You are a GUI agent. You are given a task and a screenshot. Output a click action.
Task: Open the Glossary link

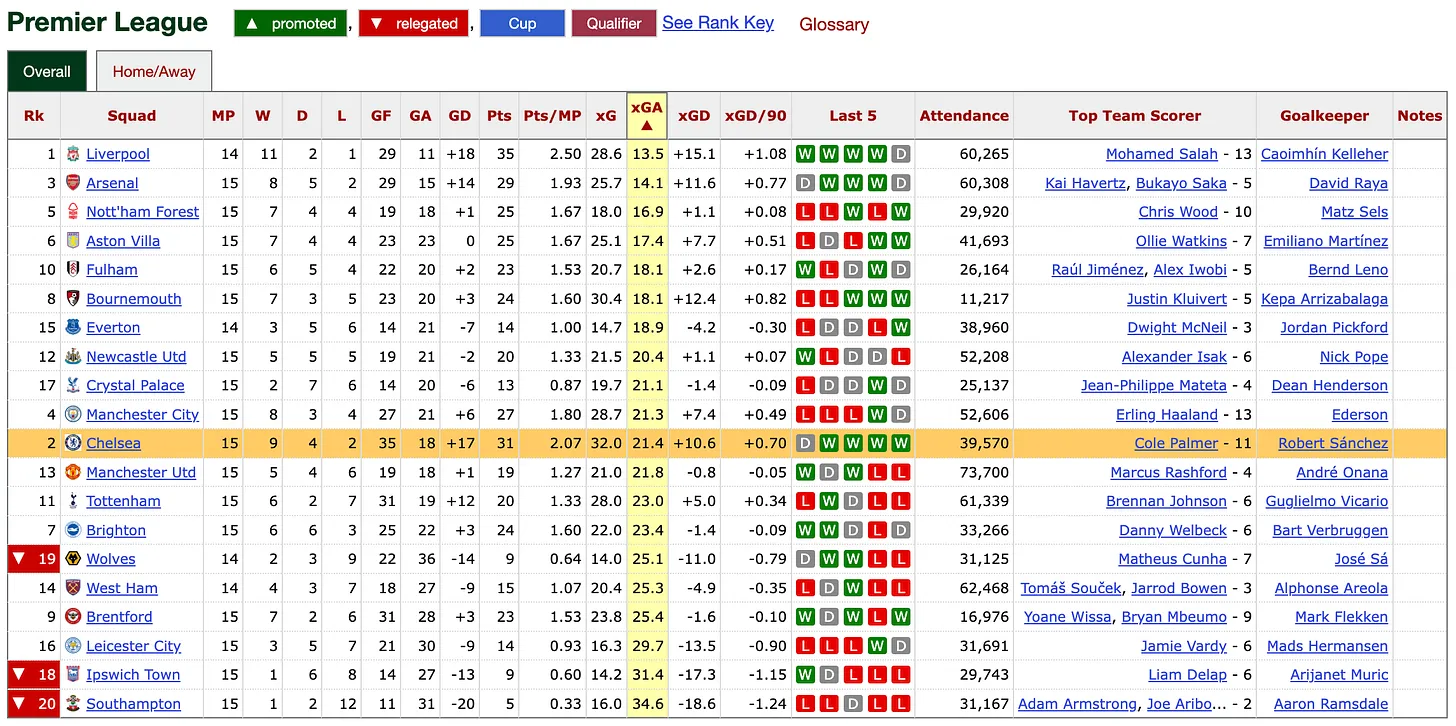834,24
